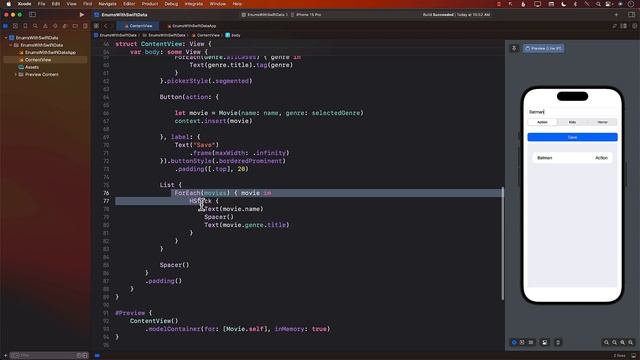Zoom canvas preview to fit
Image resolution: width=640 pixels, height=360 pixels.
point(622,342)
